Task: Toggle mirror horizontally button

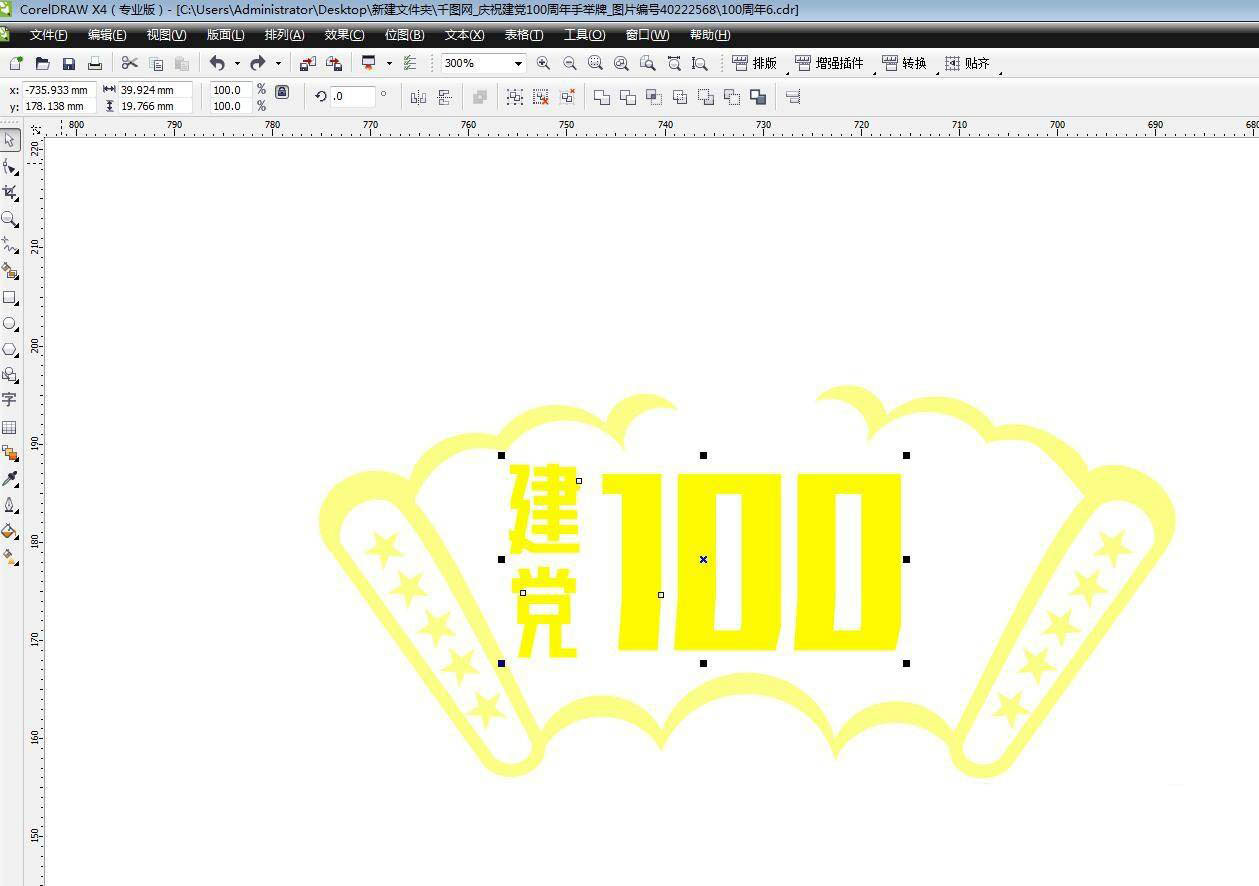Action: [418, 97]
